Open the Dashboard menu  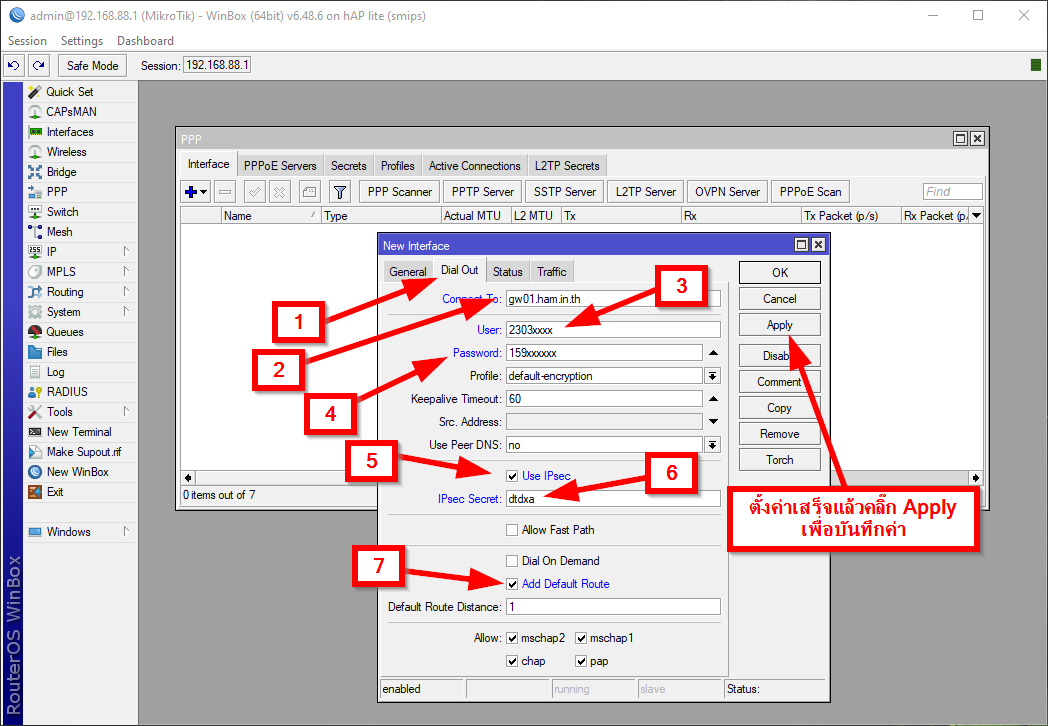click(x=145, y=41)
